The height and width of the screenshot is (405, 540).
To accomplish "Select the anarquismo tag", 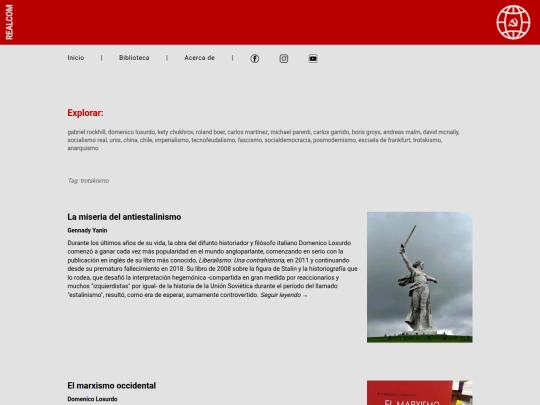I will (83, 148).
